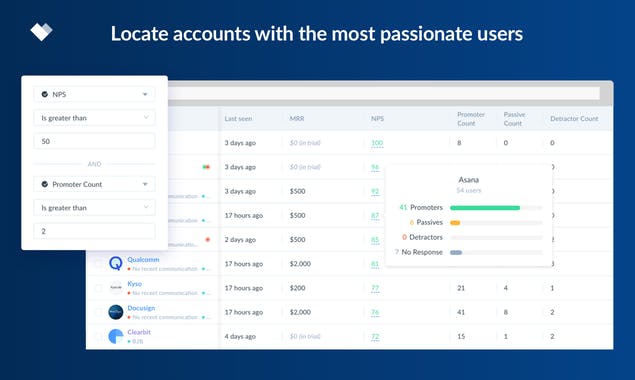The height and width of the screenshot is (380, 635).
Task: Click the check-circle icon beside Promoter Count filter
Action: point(45,184)
